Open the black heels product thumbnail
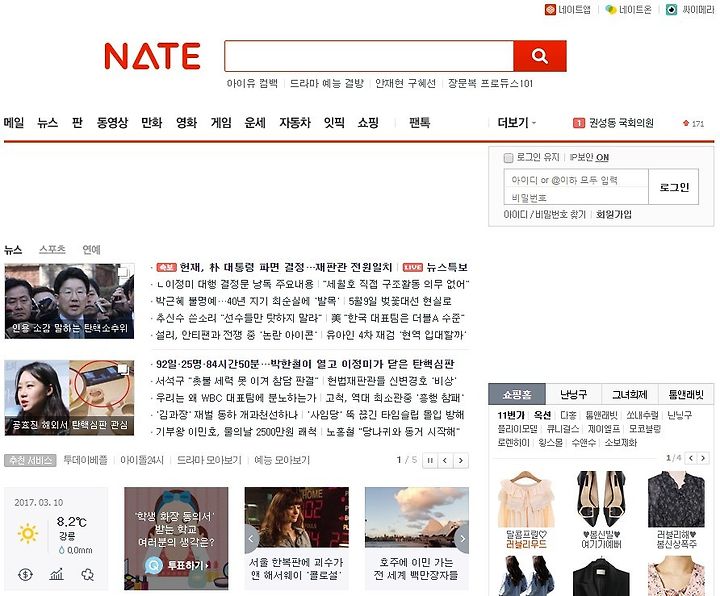 [601, 500]
